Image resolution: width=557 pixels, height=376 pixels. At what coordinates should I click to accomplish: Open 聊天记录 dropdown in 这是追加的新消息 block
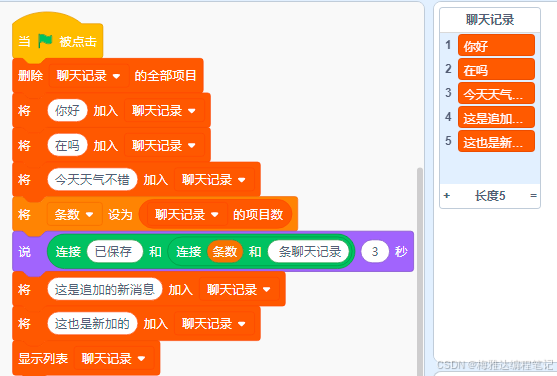click(x=239, y=290)
